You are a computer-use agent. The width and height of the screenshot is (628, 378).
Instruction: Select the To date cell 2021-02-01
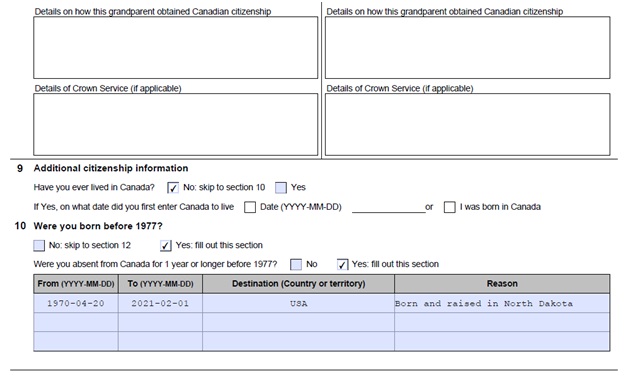(160, 303)
